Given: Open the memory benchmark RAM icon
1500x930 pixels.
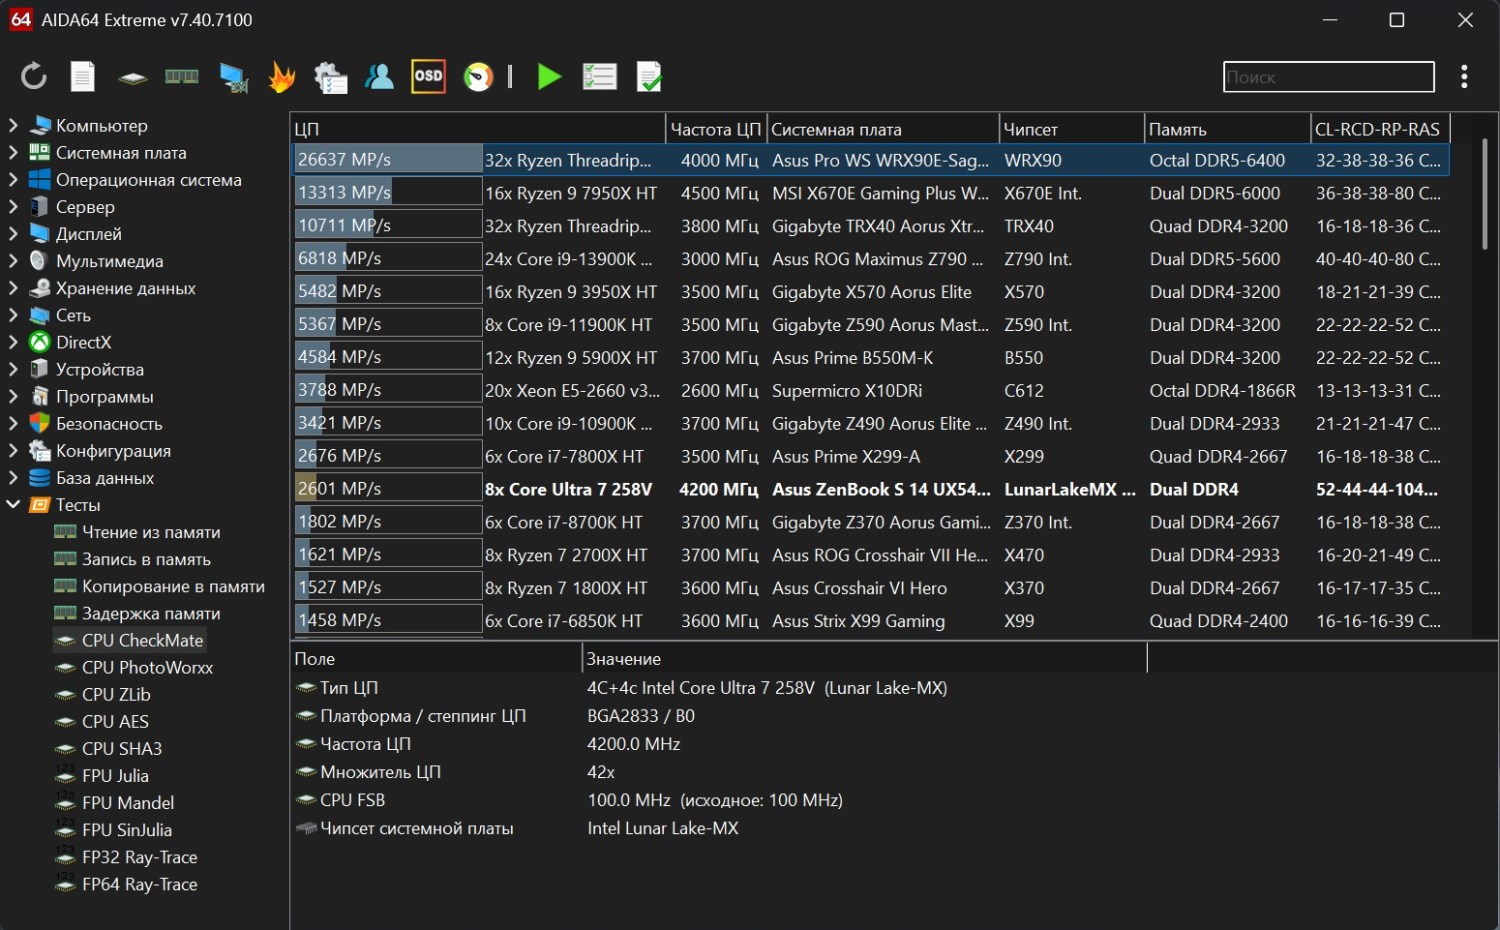Looking at the screenshot, I should pyautogui.click(x=181, y=77).
